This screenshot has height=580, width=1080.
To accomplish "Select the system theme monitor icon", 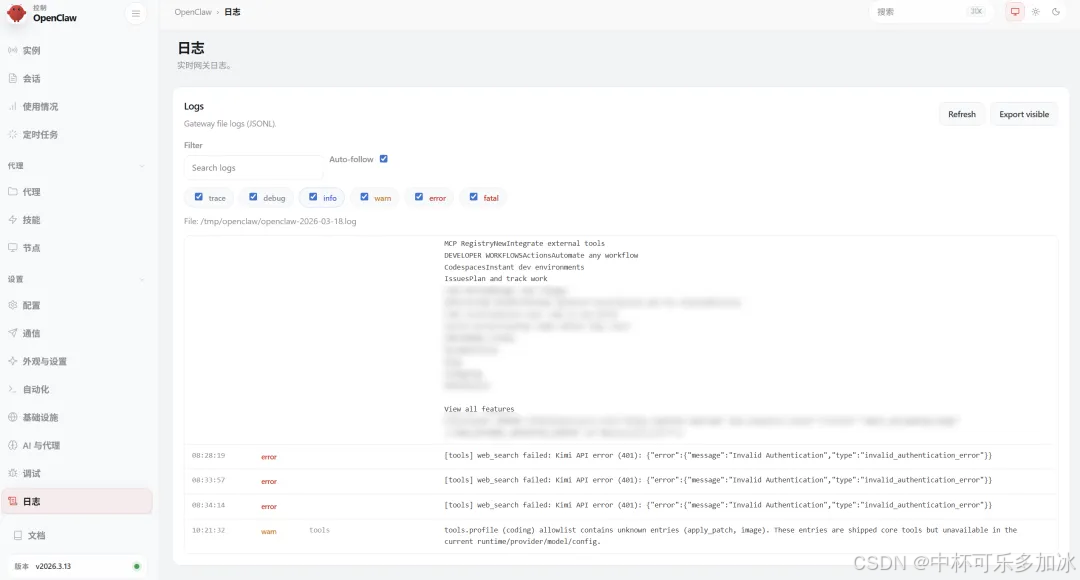I will coord(1015,12).
